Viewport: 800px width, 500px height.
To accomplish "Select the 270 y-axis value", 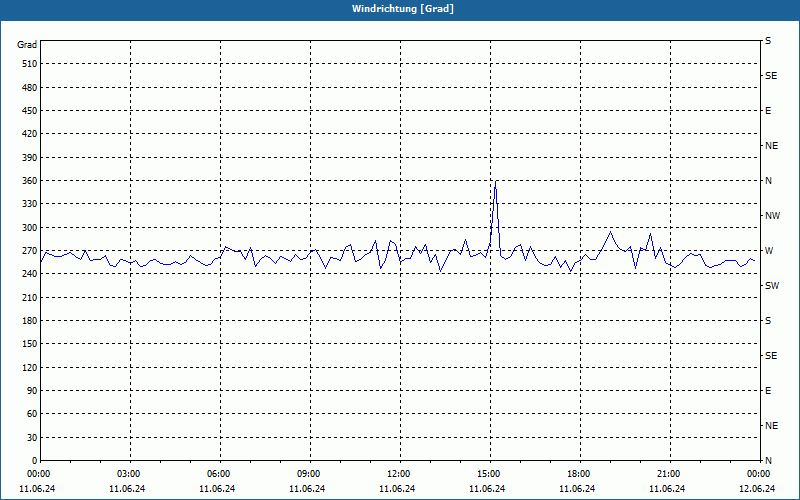I will pos(30,251).
